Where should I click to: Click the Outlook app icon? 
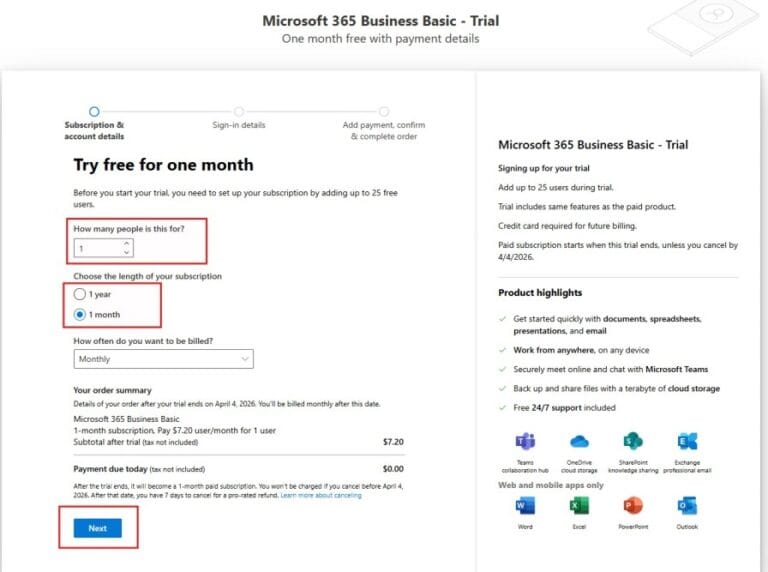point(687,505)
